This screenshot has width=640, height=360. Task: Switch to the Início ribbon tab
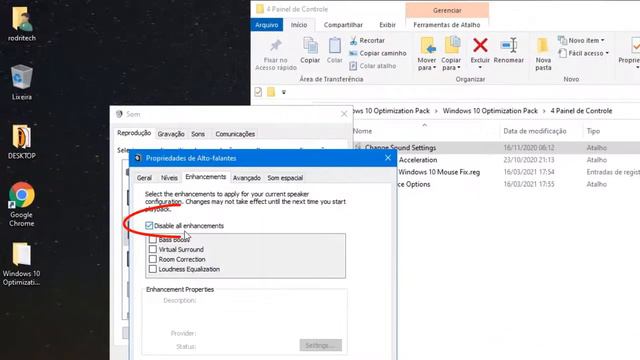[x=299, y=25]
